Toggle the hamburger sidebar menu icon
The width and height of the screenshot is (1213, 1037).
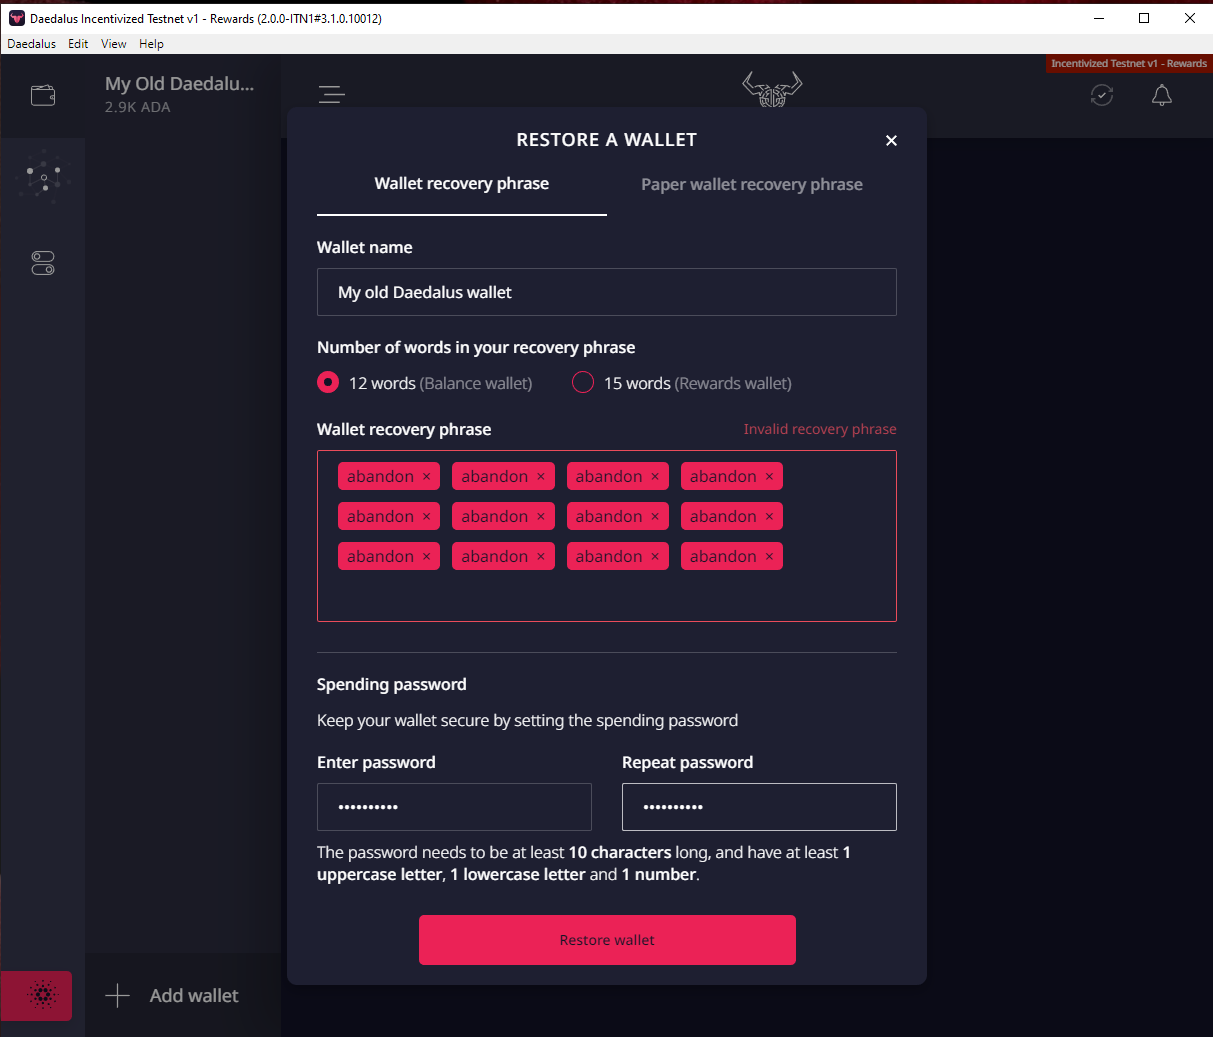pos(332,95)
